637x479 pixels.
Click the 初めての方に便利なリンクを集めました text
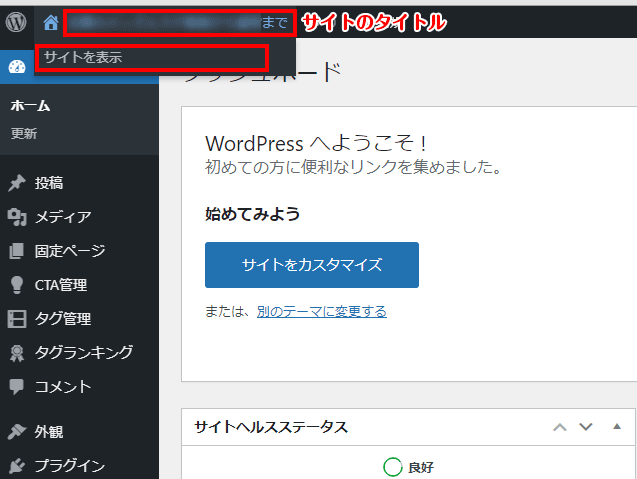point(353,167)
